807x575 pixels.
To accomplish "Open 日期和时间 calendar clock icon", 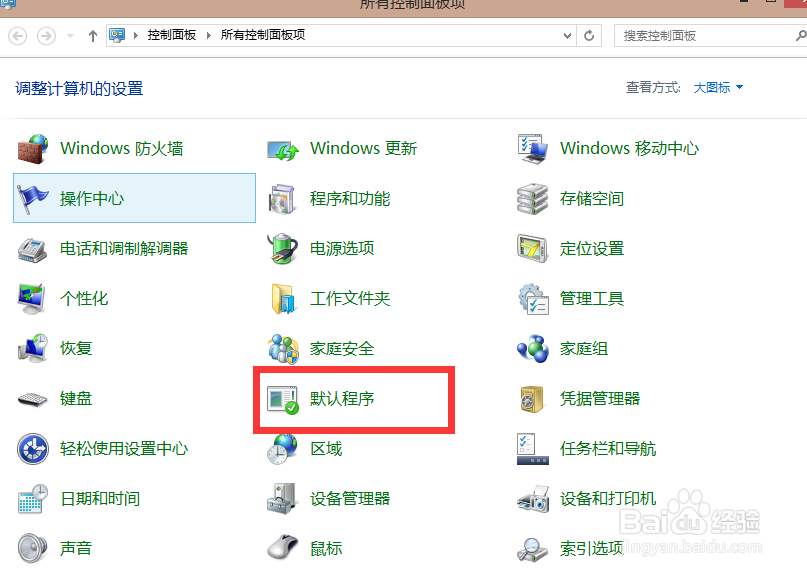I will (33, 498).
